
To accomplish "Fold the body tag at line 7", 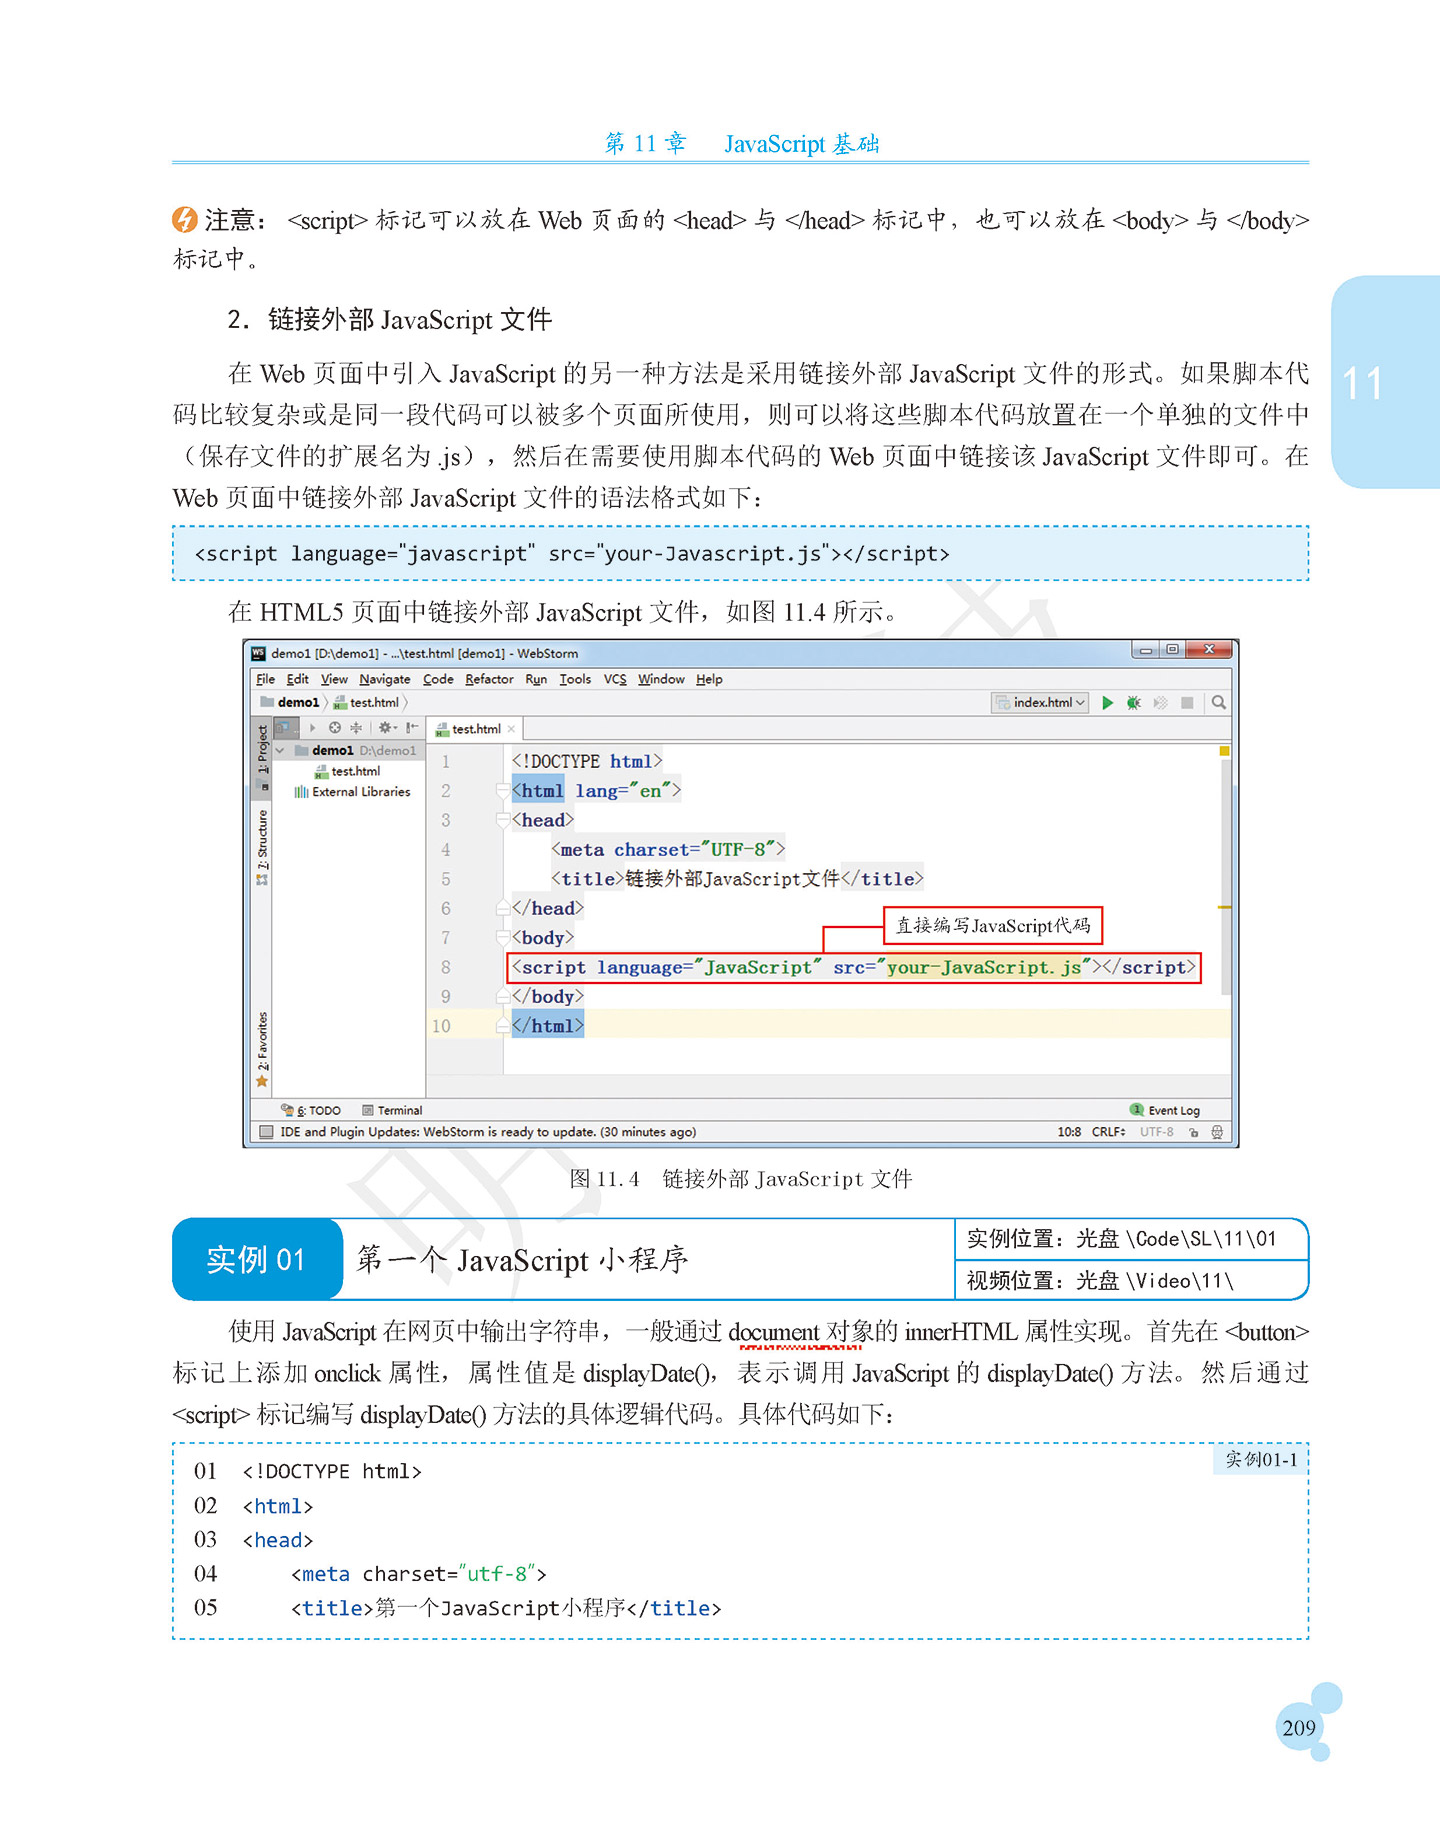I will coord(503,938).
